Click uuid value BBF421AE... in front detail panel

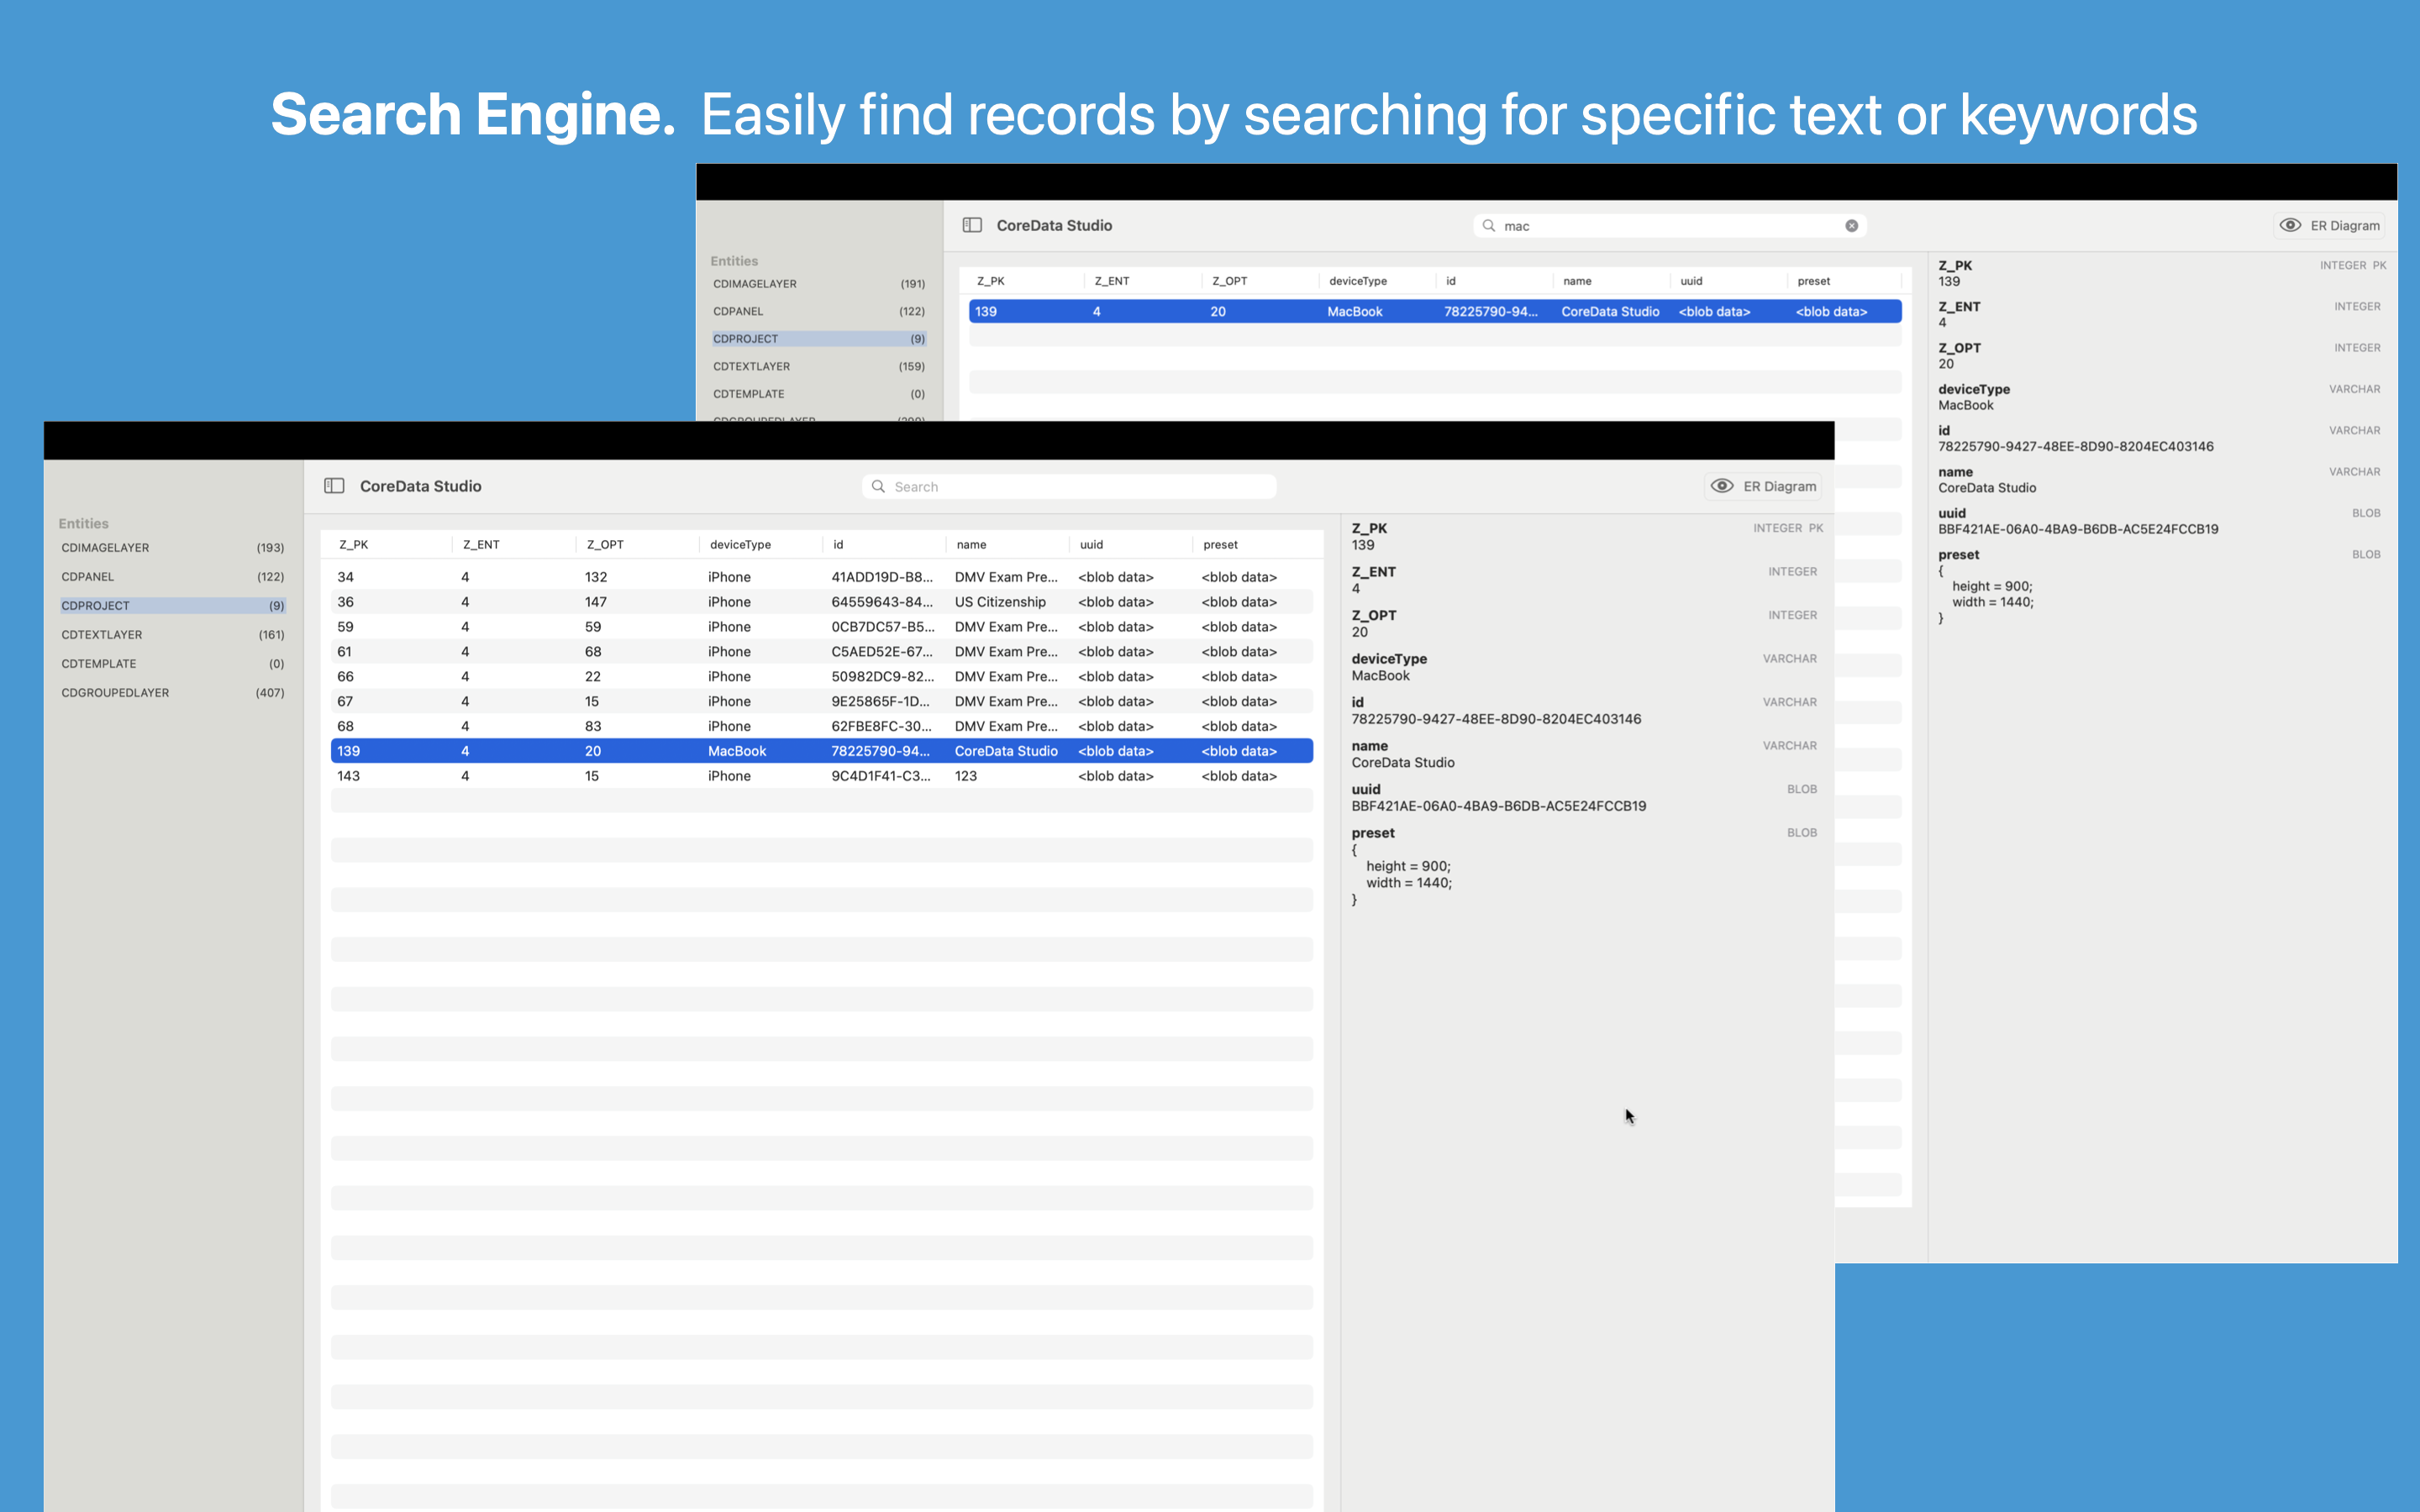tap(1498, 806)
